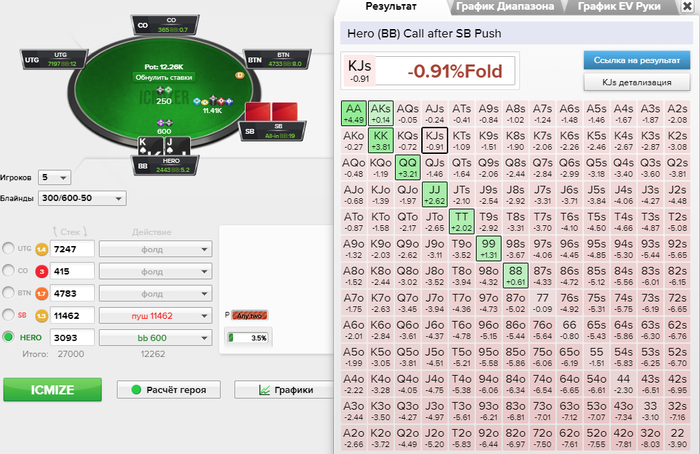Select the AKs cell in range grid
The width and height of the screenshot is (700, 454).
pos(380,113)
